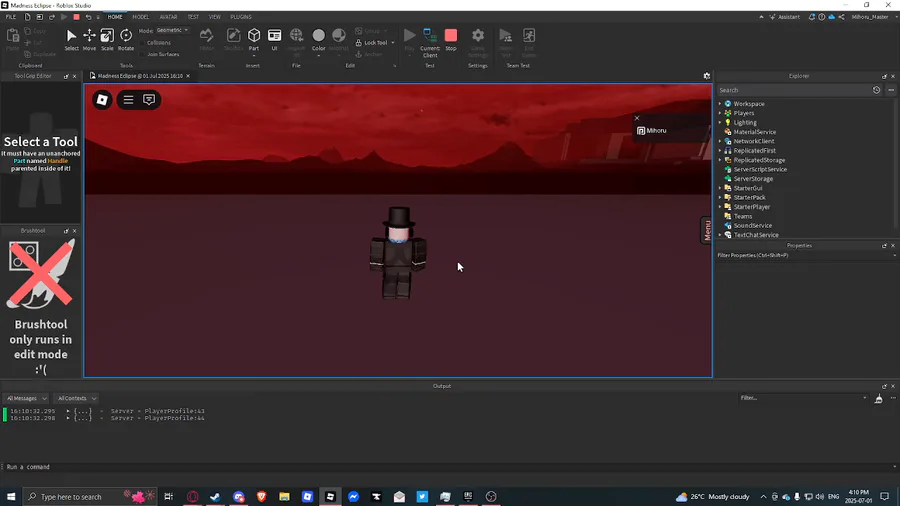Expand the Lighting tree node

pyautogui.click(x=720, y=122)
